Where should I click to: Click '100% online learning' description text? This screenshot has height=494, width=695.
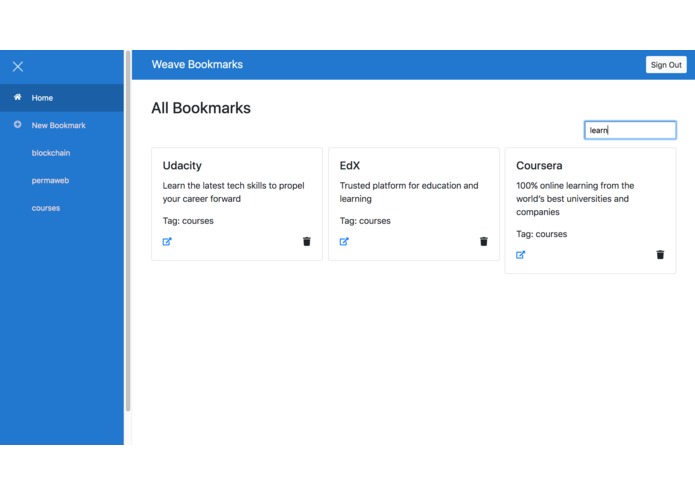click(x=575, y=198)
